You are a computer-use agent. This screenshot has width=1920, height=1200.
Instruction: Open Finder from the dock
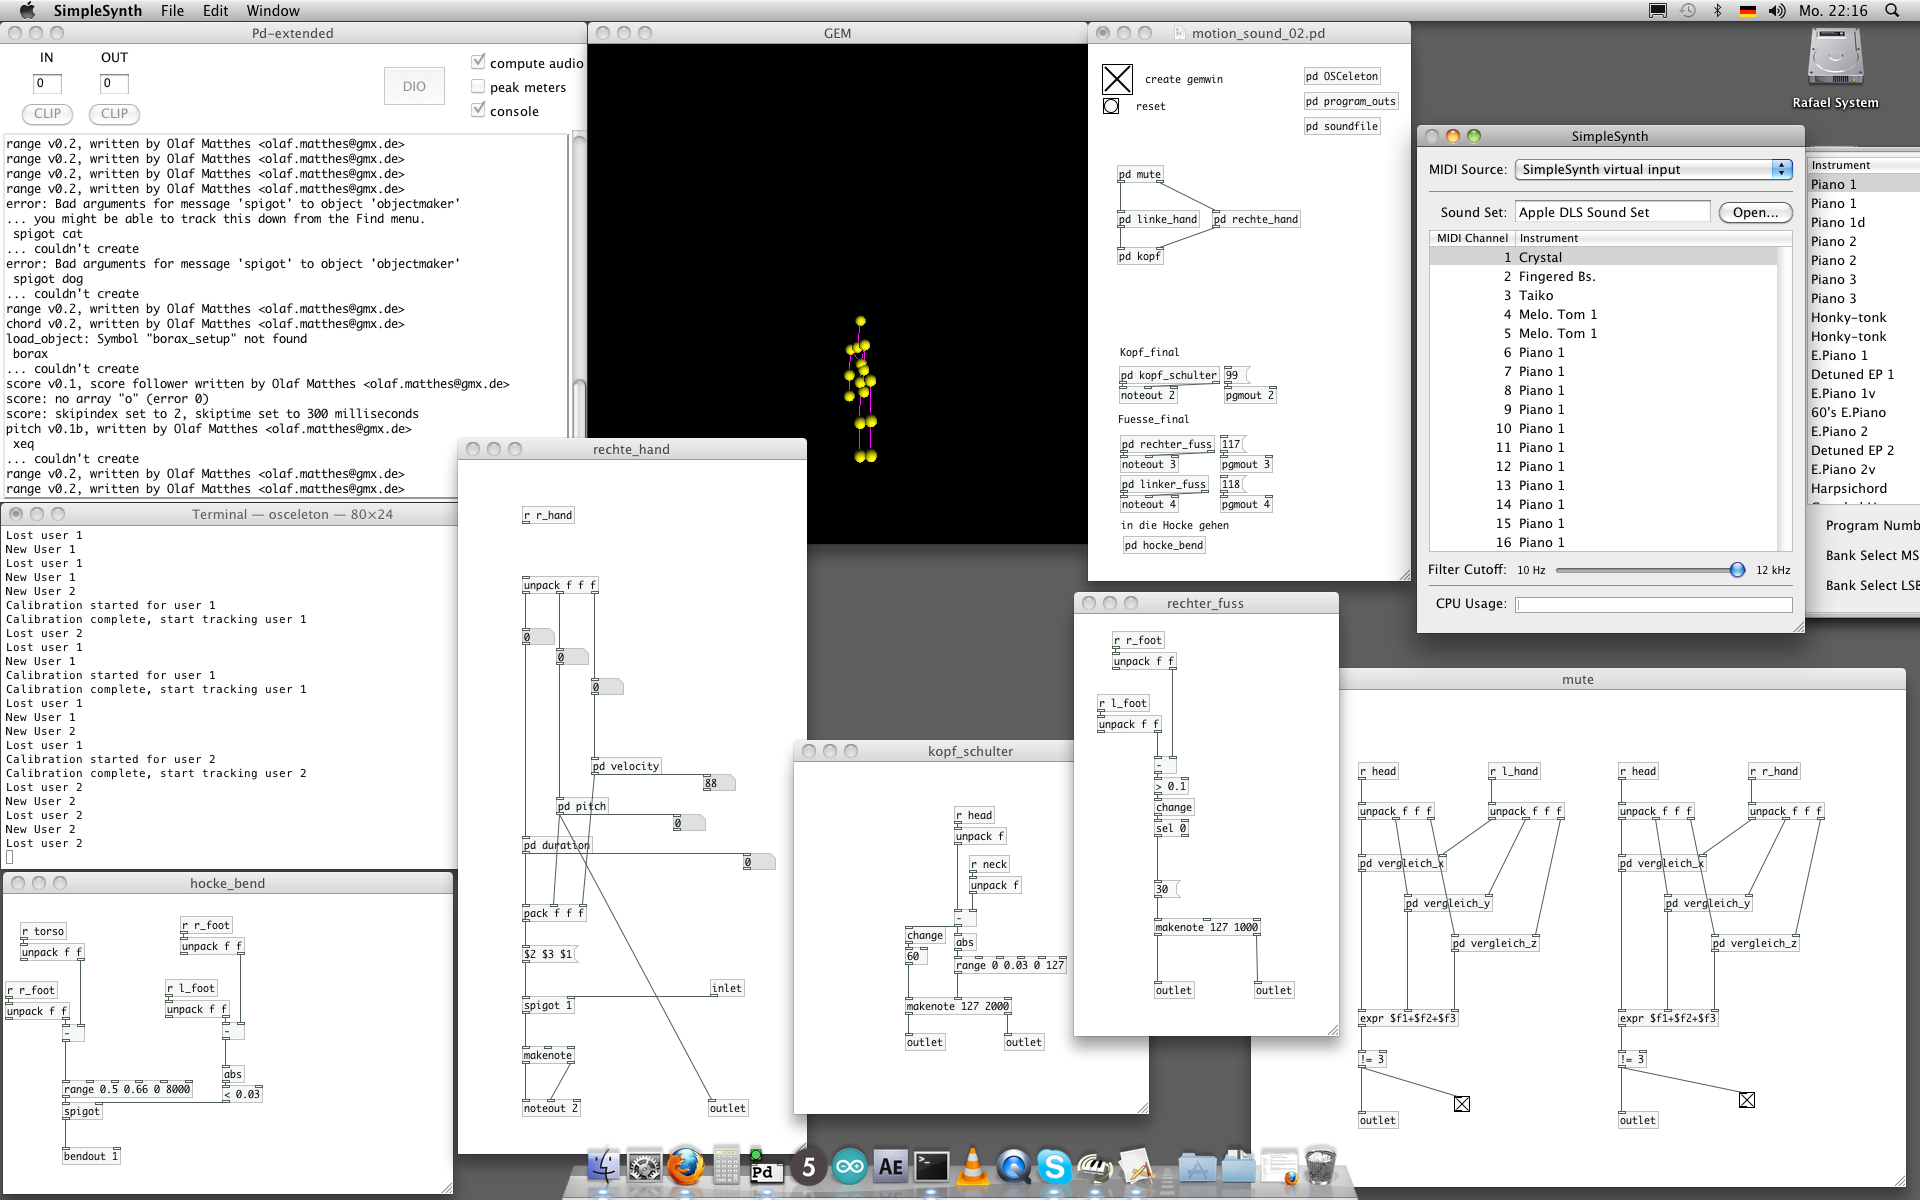tap(603, 1166)
